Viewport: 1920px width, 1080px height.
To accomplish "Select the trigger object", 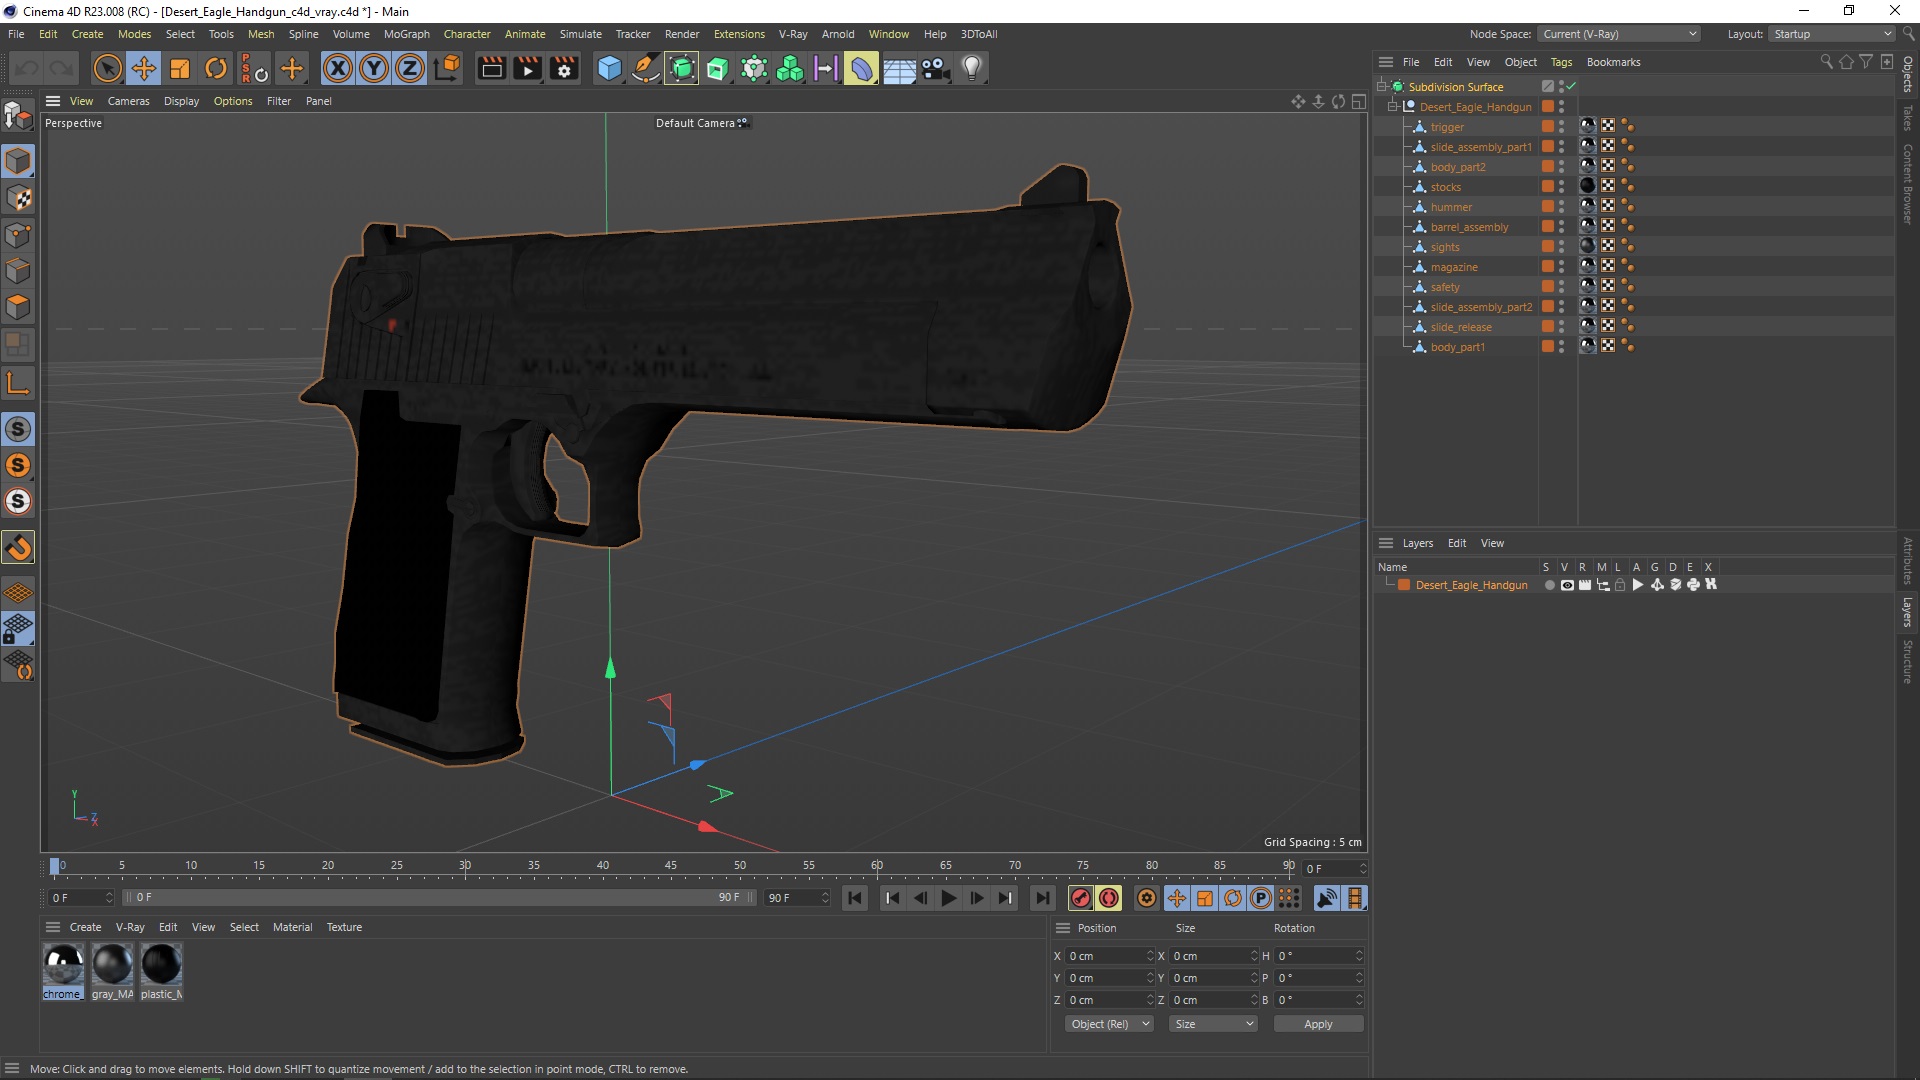I will (x=1446, y=127).
